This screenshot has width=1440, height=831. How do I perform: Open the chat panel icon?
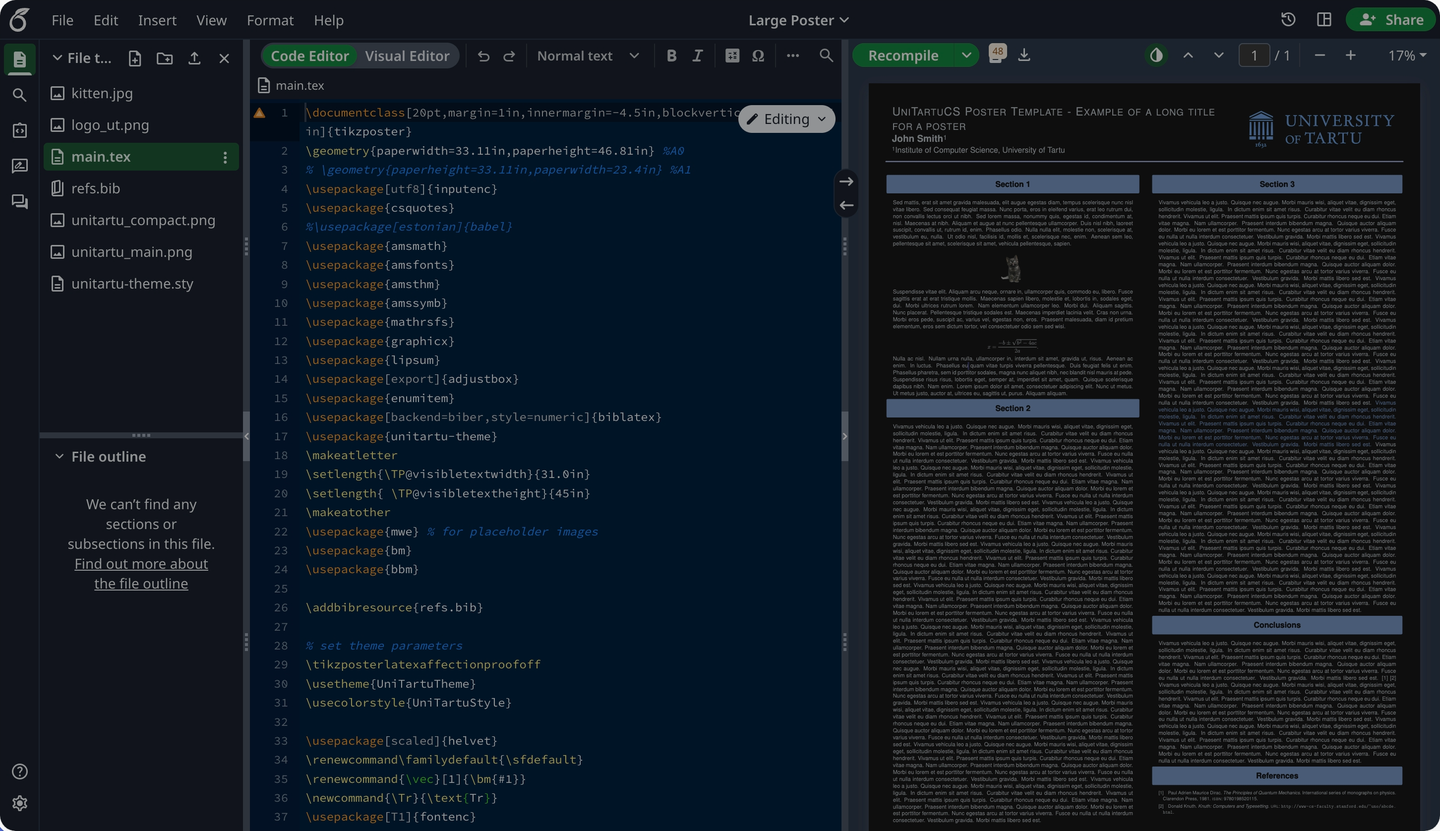[19, 201]
